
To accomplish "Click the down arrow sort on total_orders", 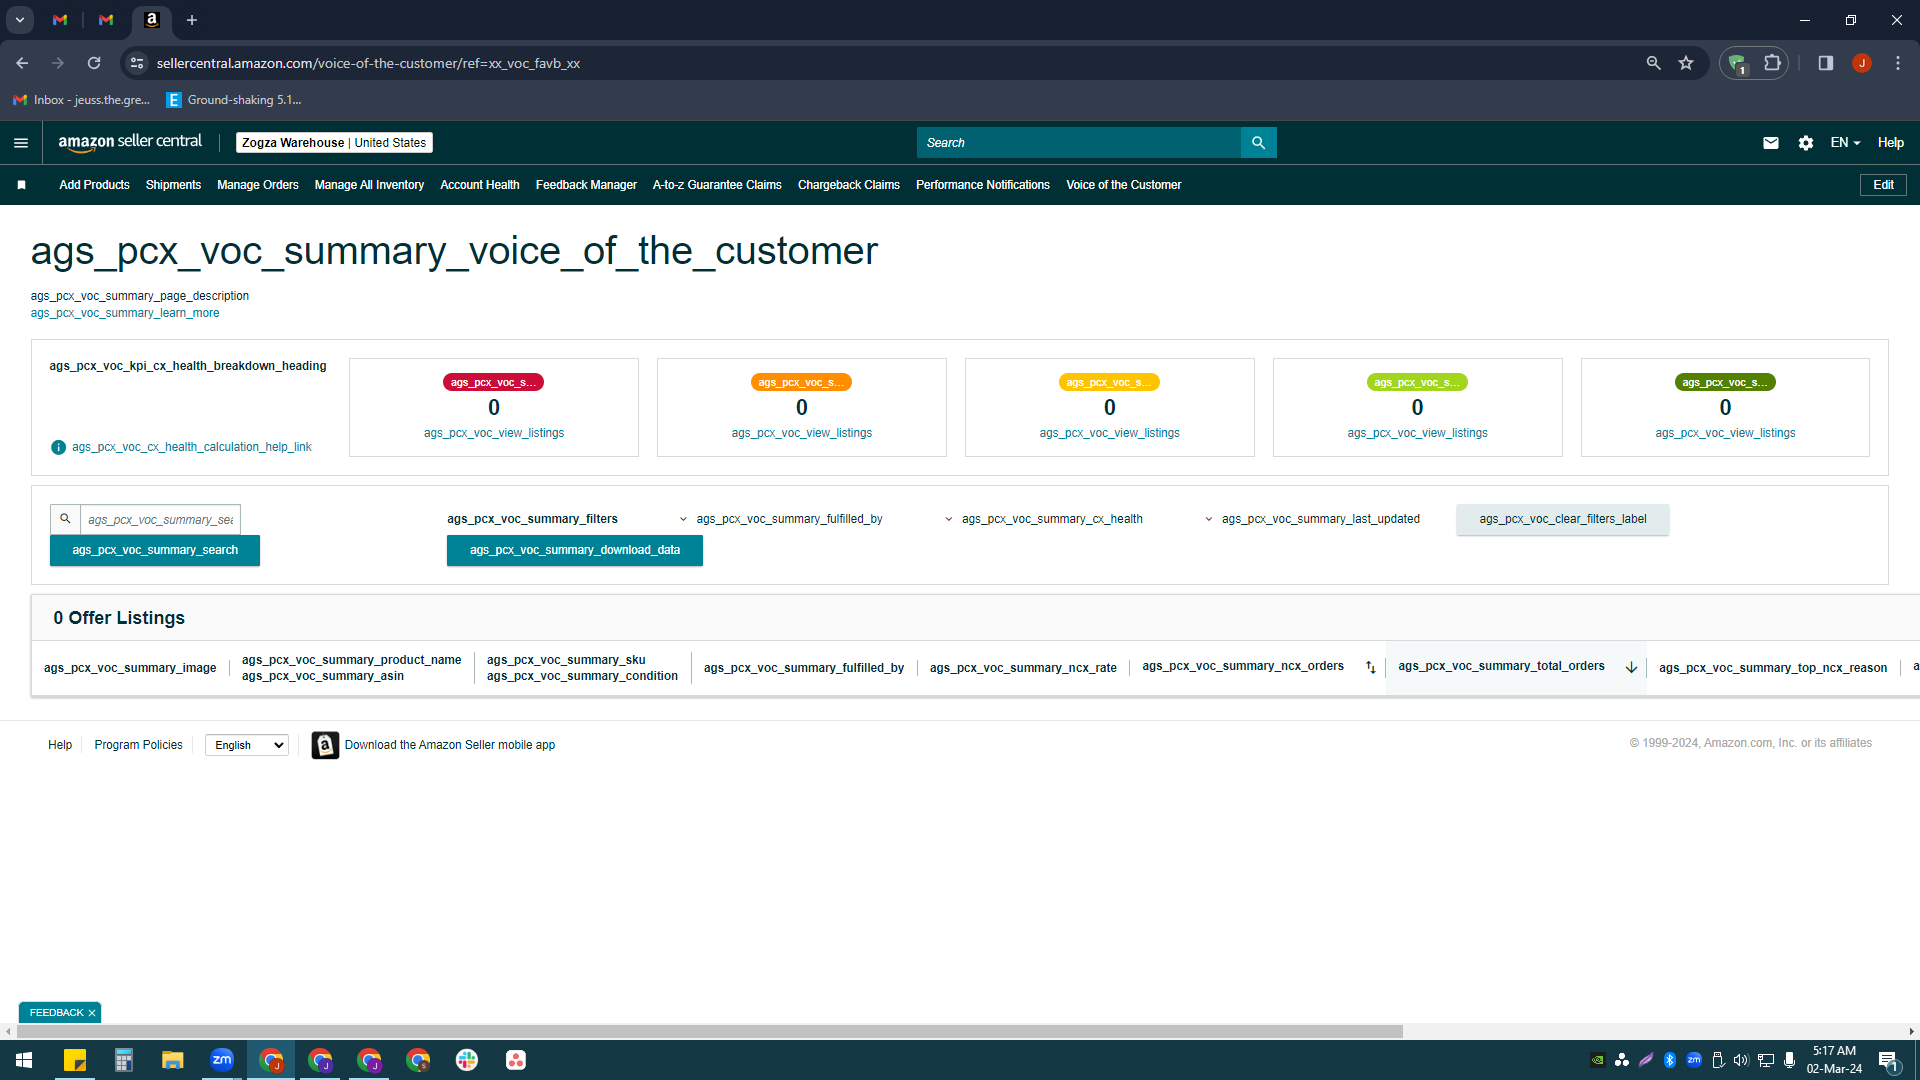I will pyautogui.click(x=1631, y=667).
